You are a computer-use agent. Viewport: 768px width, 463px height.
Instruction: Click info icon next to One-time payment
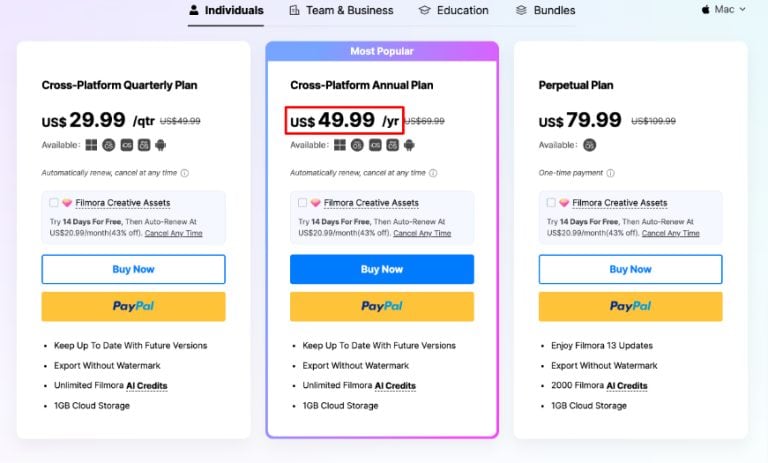(x=605, y=173)
